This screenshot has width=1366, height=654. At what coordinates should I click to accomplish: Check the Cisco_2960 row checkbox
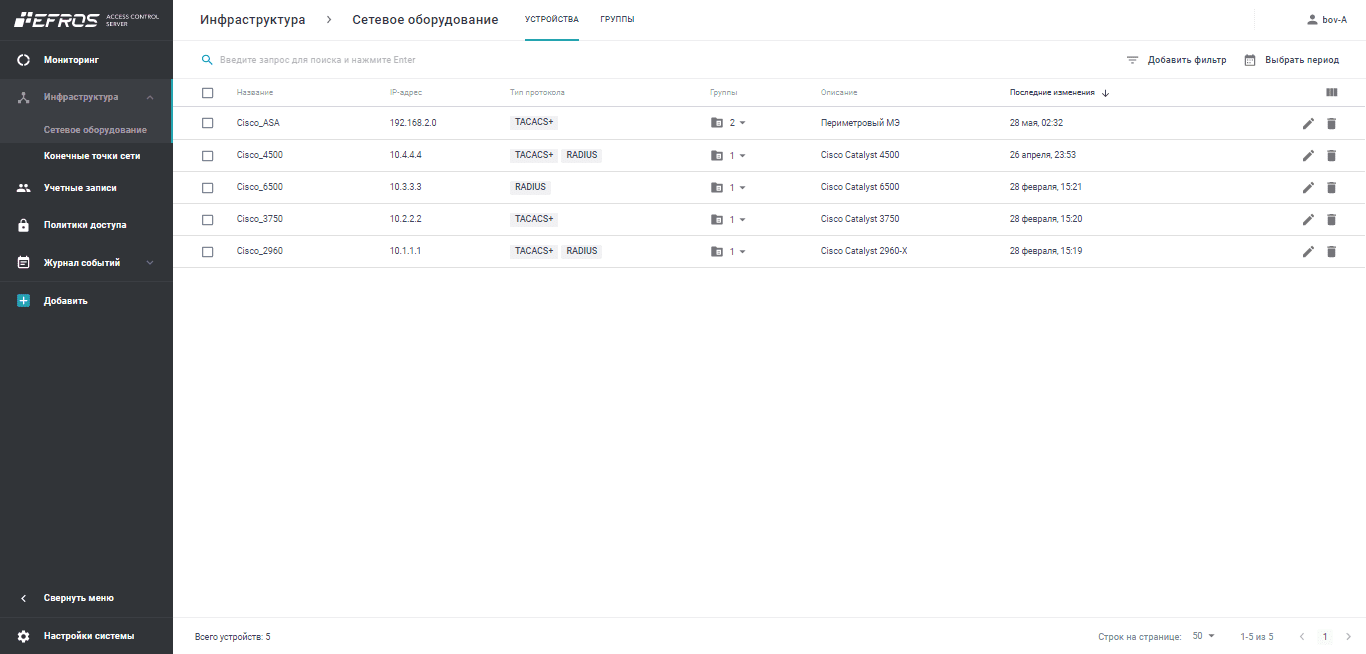pyautogui.click(x=208, y=251)
